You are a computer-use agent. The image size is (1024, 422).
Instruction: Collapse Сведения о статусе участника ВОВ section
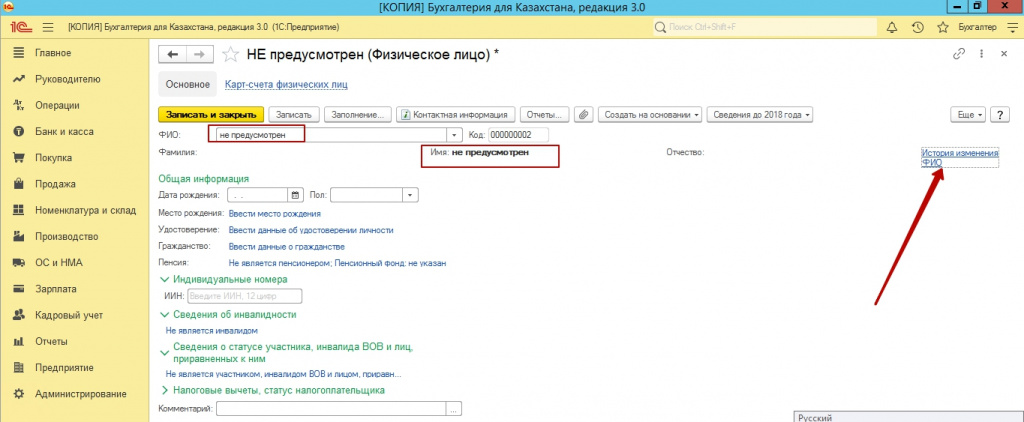point(288,353)
